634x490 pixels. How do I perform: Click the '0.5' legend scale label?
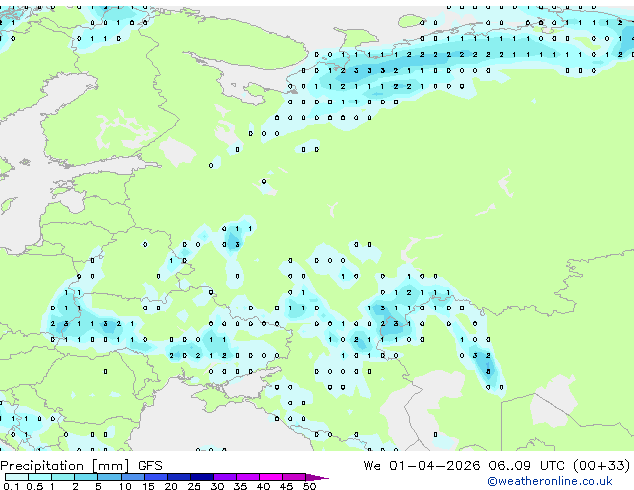click(x=35, y=486)
